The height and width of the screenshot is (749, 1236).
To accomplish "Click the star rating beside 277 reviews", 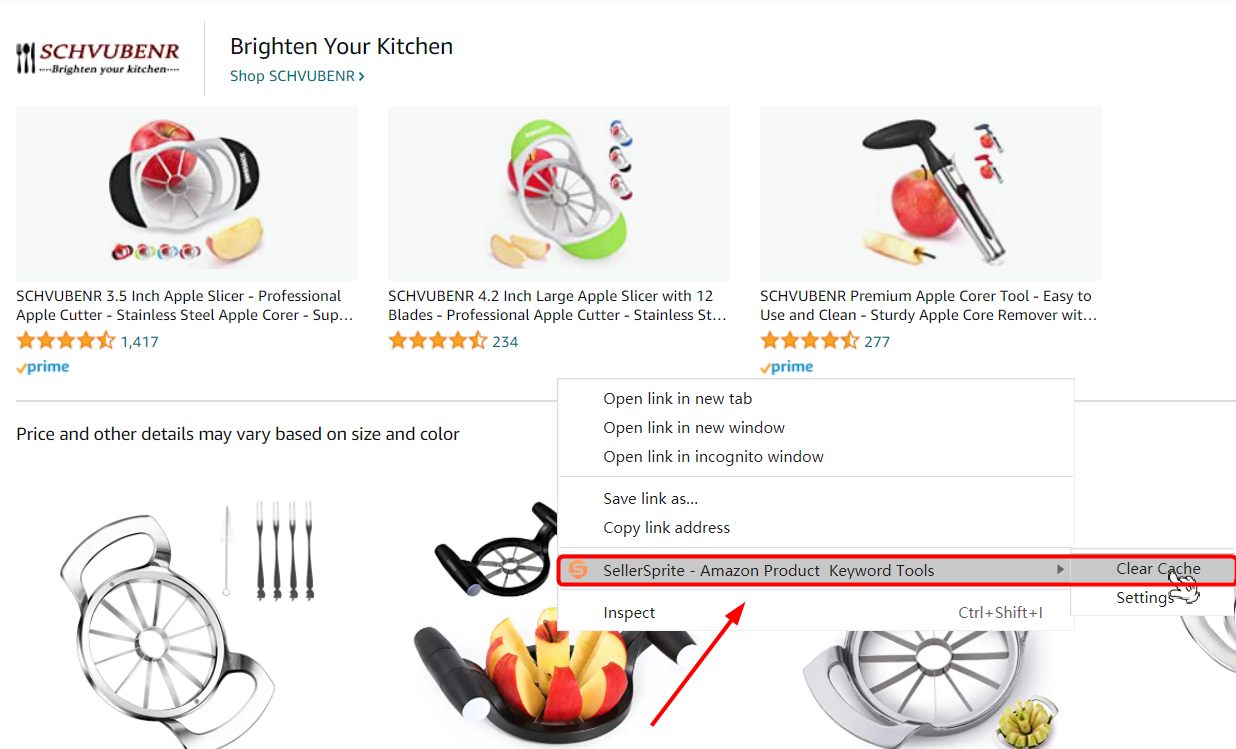I will [810, 341].
